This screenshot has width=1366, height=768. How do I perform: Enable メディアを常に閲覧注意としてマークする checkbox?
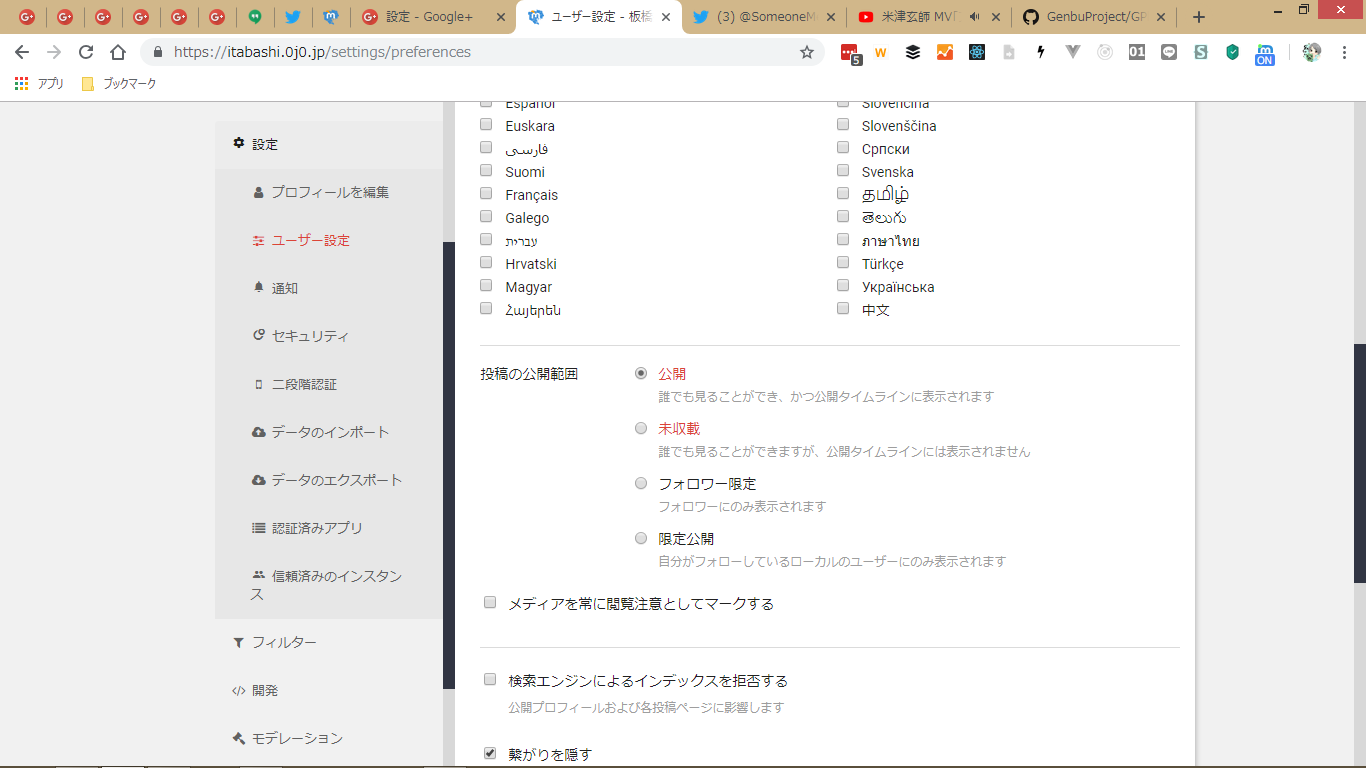click(x=490, y=603)
